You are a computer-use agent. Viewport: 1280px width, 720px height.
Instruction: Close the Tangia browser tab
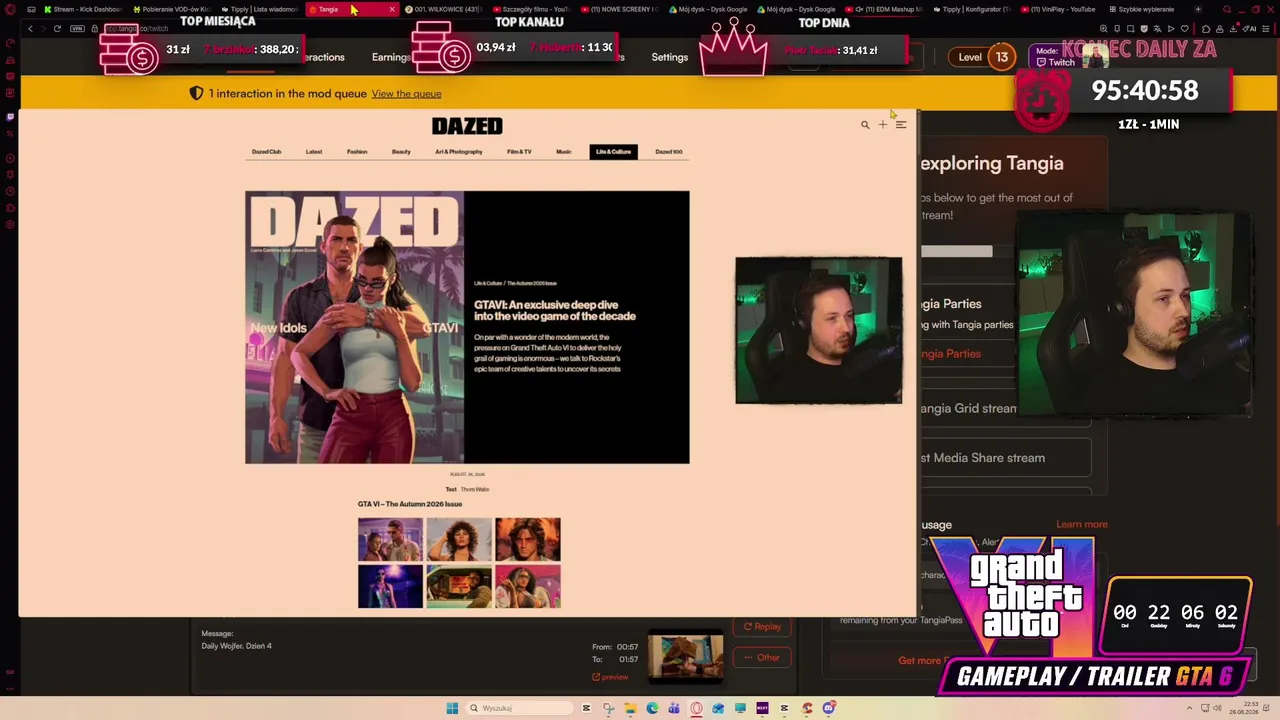[392, 9]
